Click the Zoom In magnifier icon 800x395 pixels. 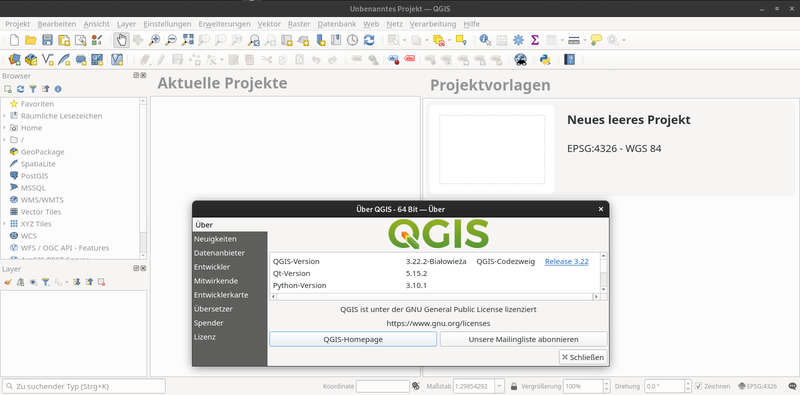coord(154,40)
